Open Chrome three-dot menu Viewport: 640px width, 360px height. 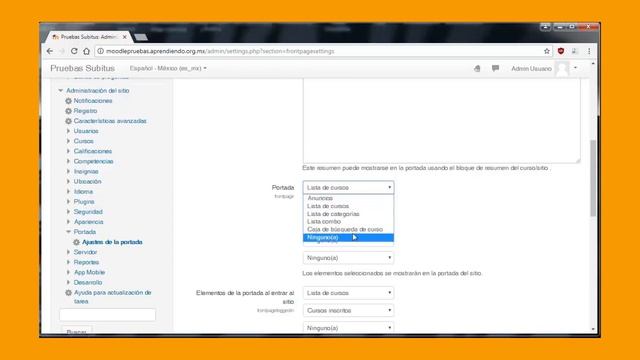(x=589, y=51)
